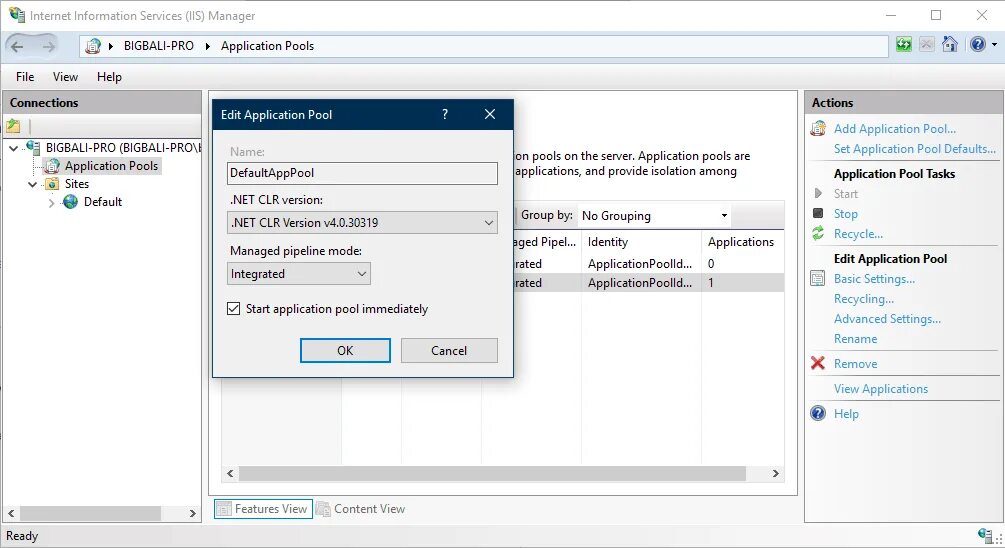Screen dimensions: 1005x548
Task: Select Application Pools in Connections tree
Action: pyautogui.click(x=111, y=166)
